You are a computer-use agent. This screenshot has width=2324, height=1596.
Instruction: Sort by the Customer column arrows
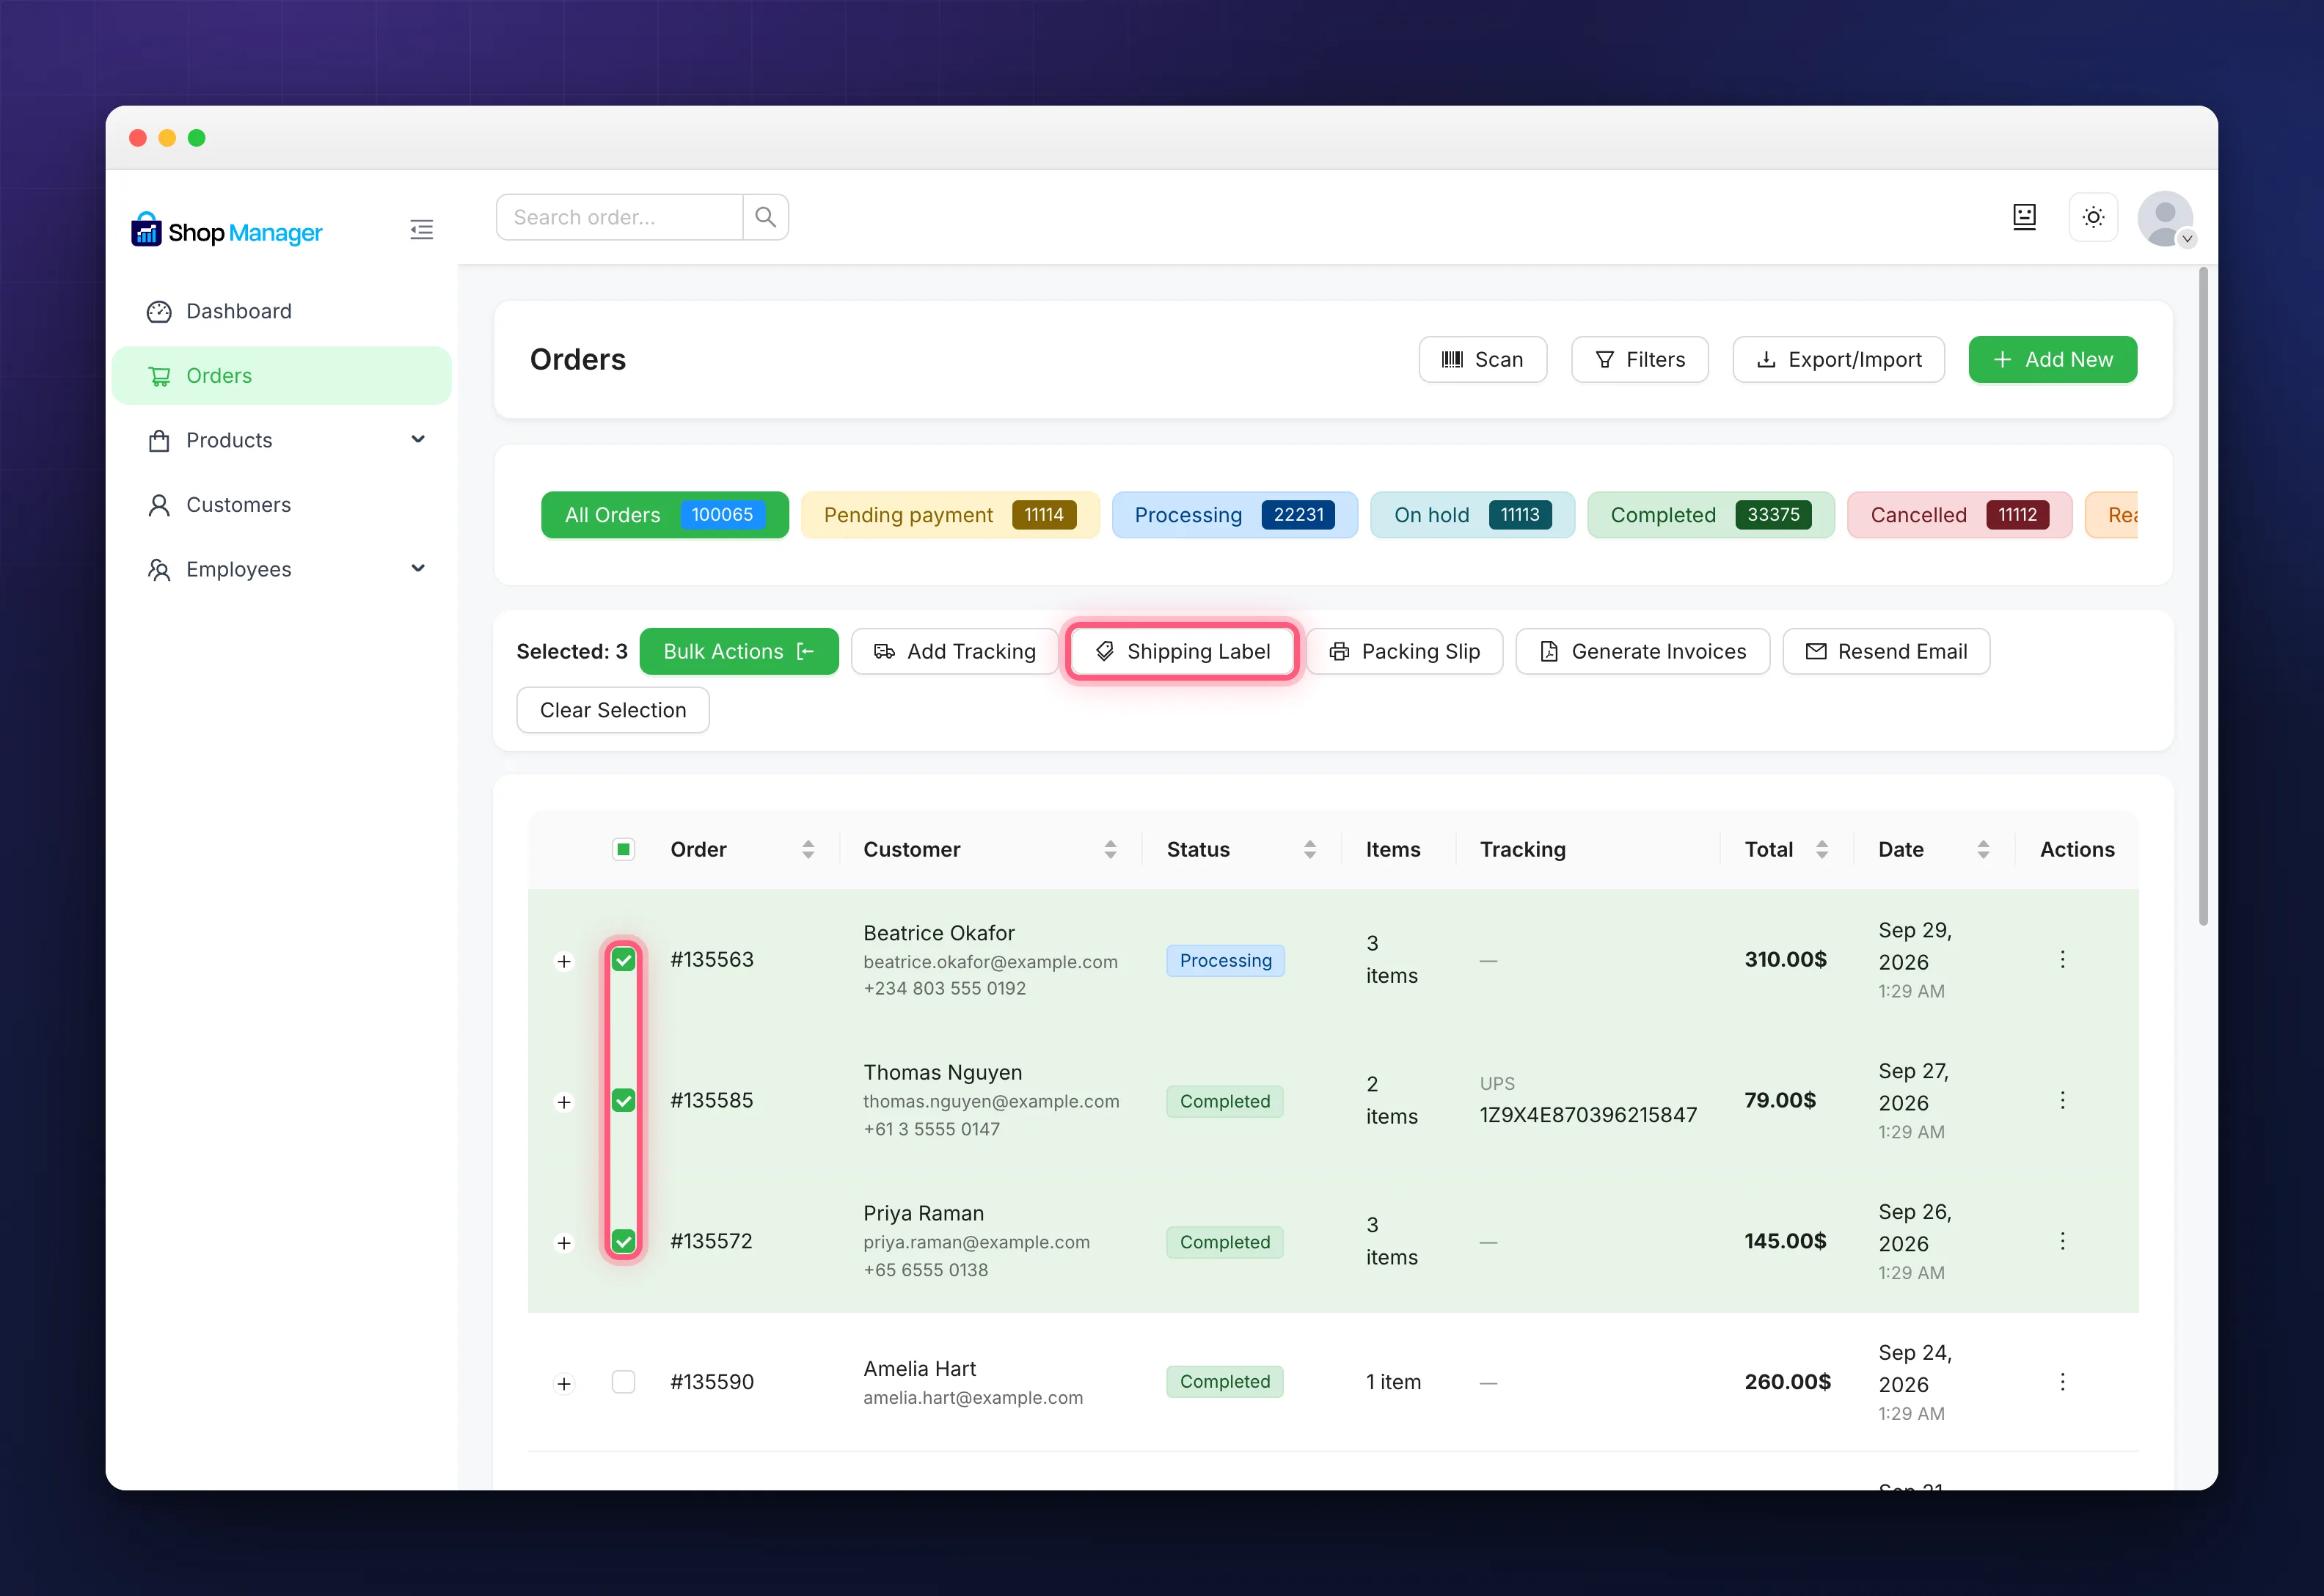coord(1110,850)
